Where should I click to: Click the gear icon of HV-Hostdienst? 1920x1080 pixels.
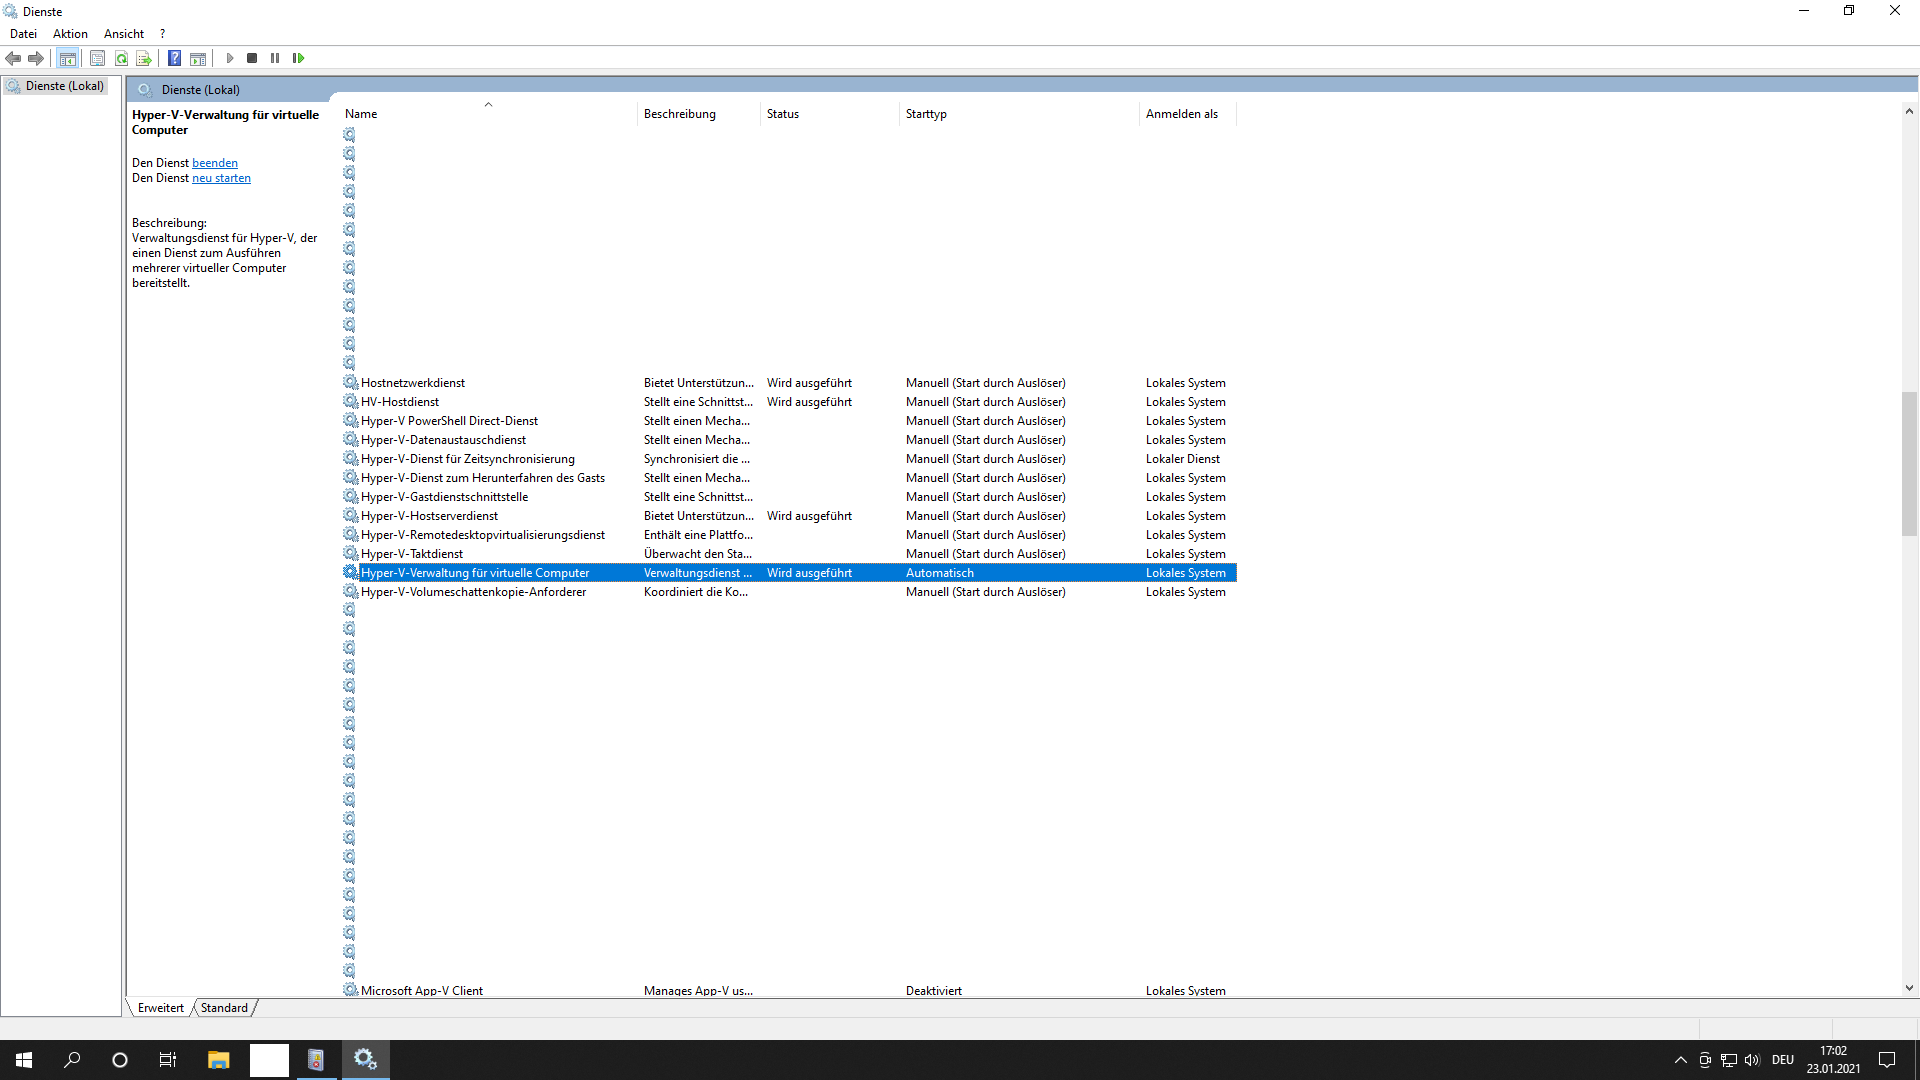350,401
